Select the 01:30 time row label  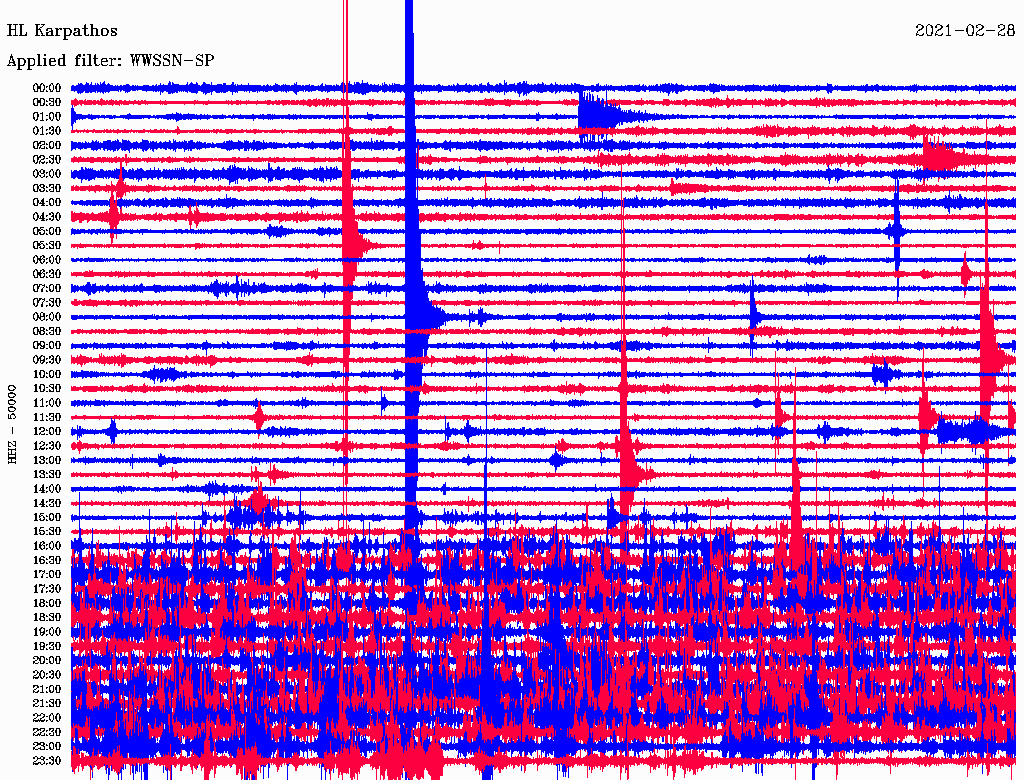click(x=47, y=131)
